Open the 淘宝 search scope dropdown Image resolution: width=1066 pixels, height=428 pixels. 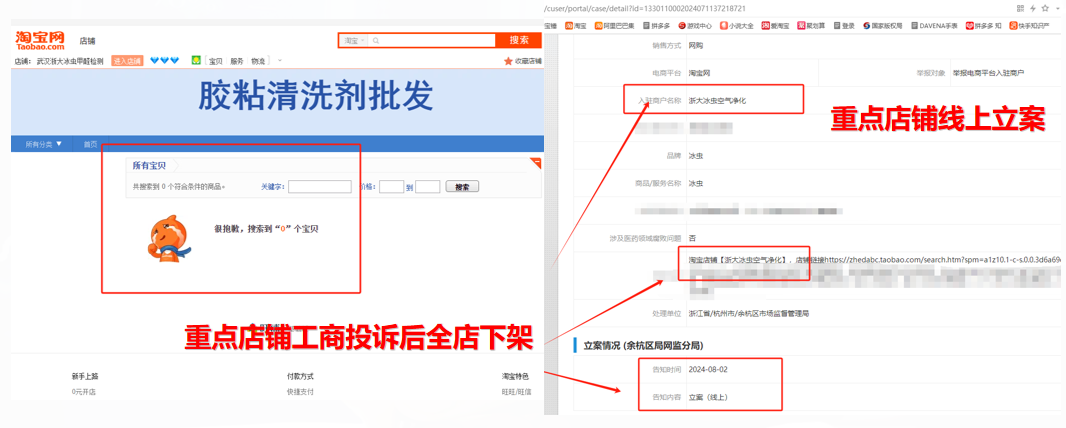354,41
